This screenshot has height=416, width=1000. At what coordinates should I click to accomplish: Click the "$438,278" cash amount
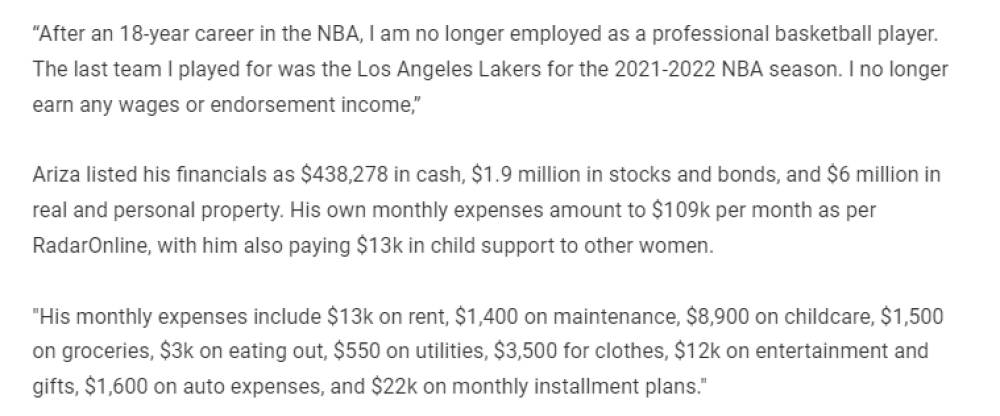click(x=344, y=175)
